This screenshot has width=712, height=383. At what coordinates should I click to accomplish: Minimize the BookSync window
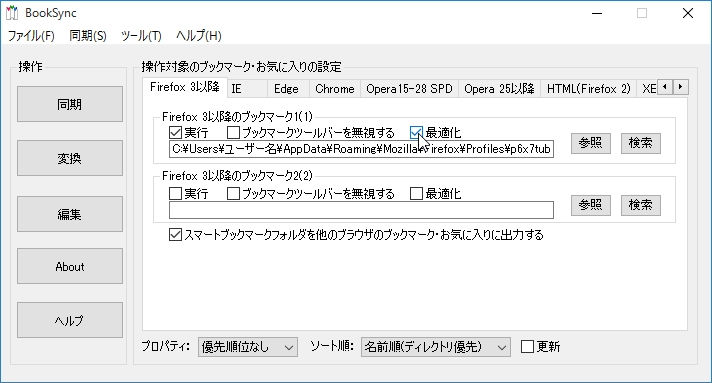(597, 13)
